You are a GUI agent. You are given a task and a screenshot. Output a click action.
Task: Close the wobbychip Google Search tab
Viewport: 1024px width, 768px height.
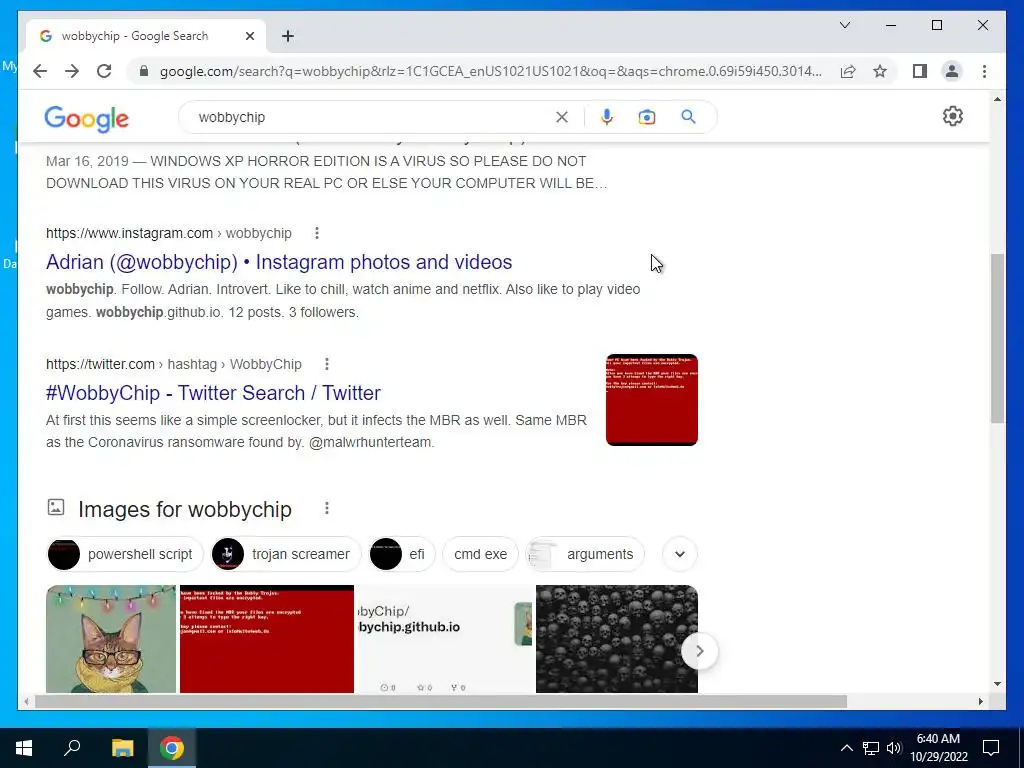(x=249, y=36)
